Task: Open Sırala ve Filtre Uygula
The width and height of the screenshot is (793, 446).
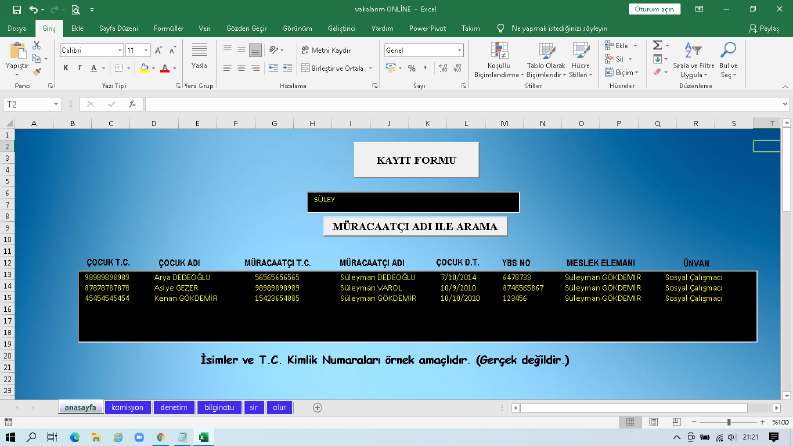Action: click(693, 60)
